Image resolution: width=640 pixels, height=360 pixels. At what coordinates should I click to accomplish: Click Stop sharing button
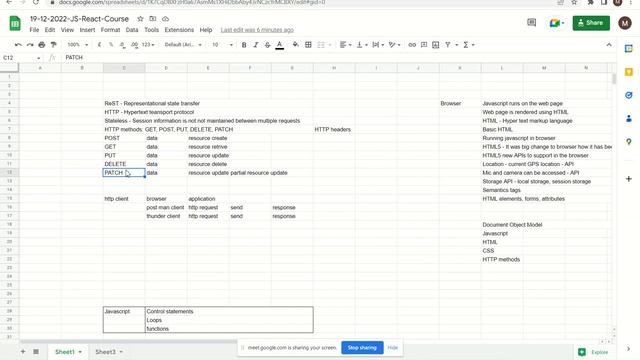(x=362, y=348)
